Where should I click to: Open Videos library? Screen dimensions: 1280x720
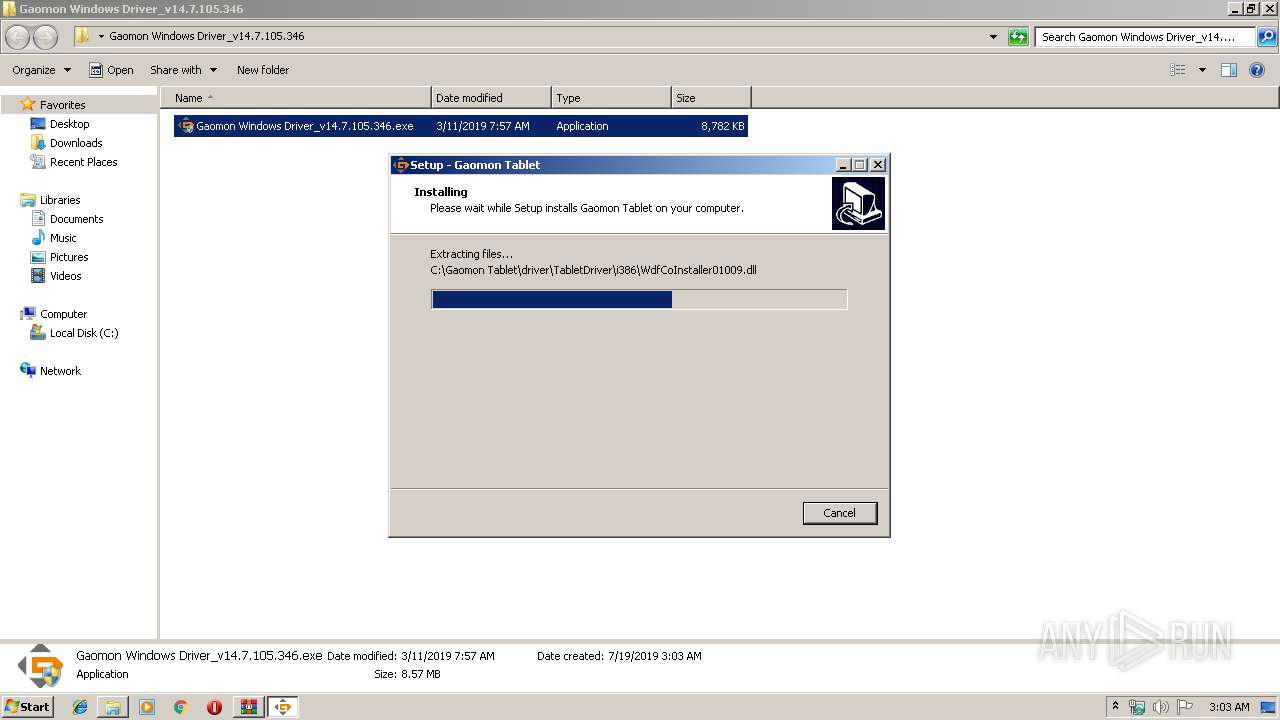pos(65,276)
